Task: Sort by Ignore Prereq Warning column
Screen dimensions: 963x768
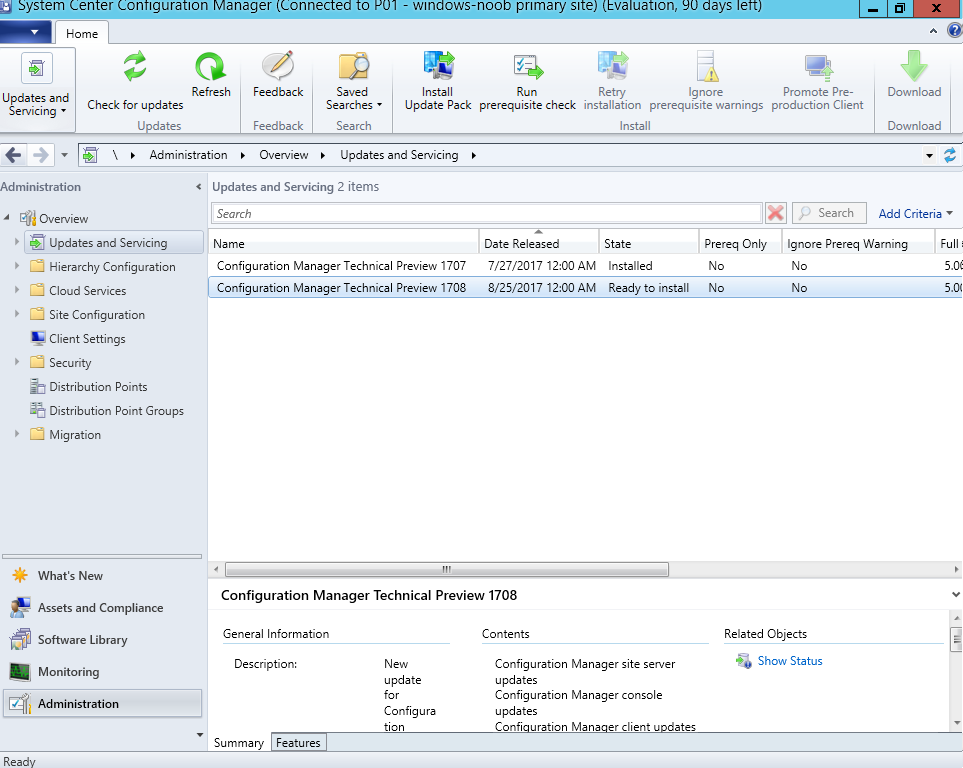Action: pos(858,243)
